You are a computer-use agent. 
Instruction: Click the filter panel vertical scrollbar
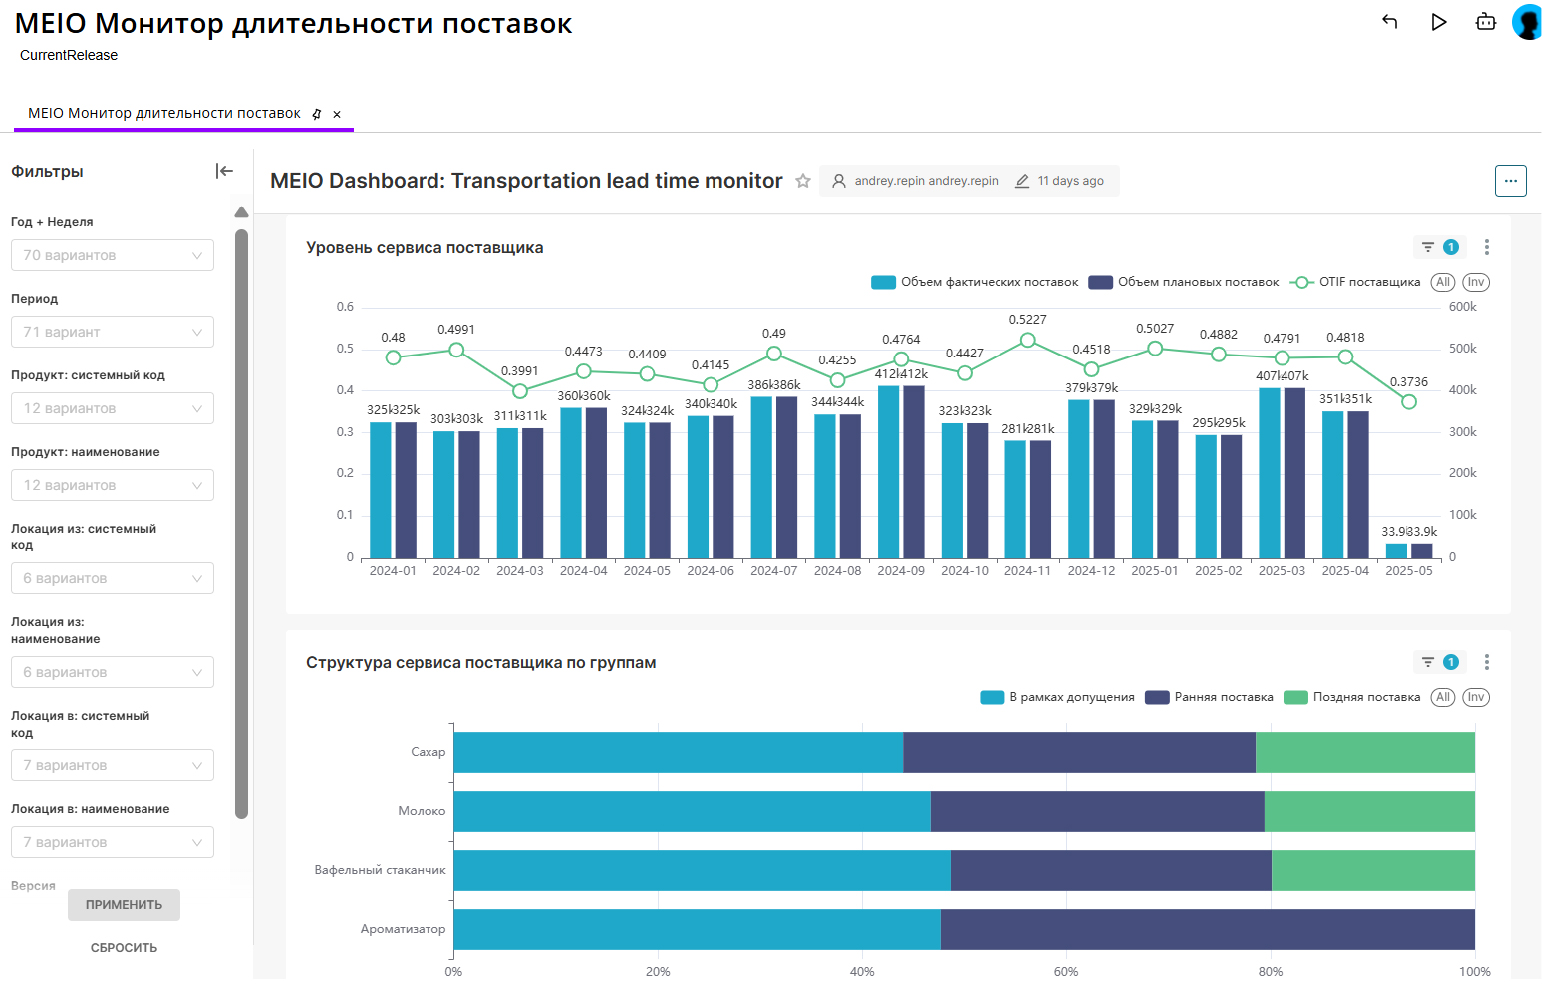click(x=241, y=520)
